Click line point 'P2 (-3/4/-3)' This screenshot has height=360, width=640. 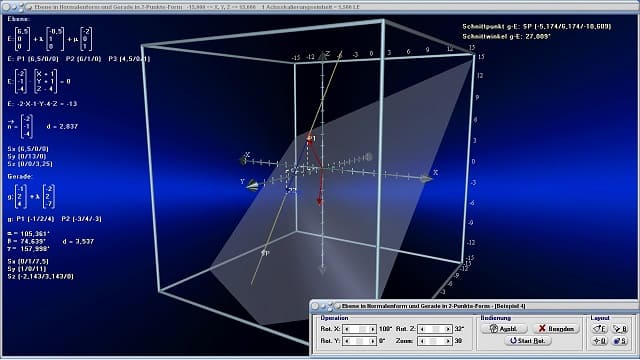coord(82,219)
